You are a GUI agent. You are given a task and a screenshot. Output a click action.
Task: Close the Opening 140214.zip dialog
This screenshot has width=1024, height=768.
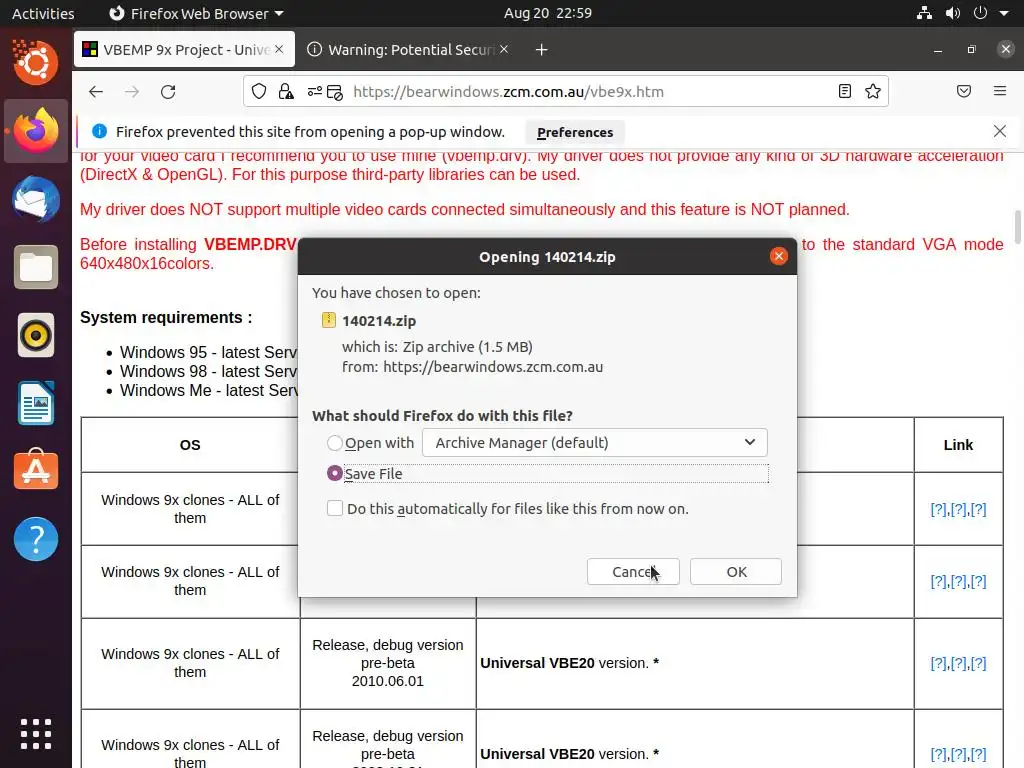[x=778, y=256]
